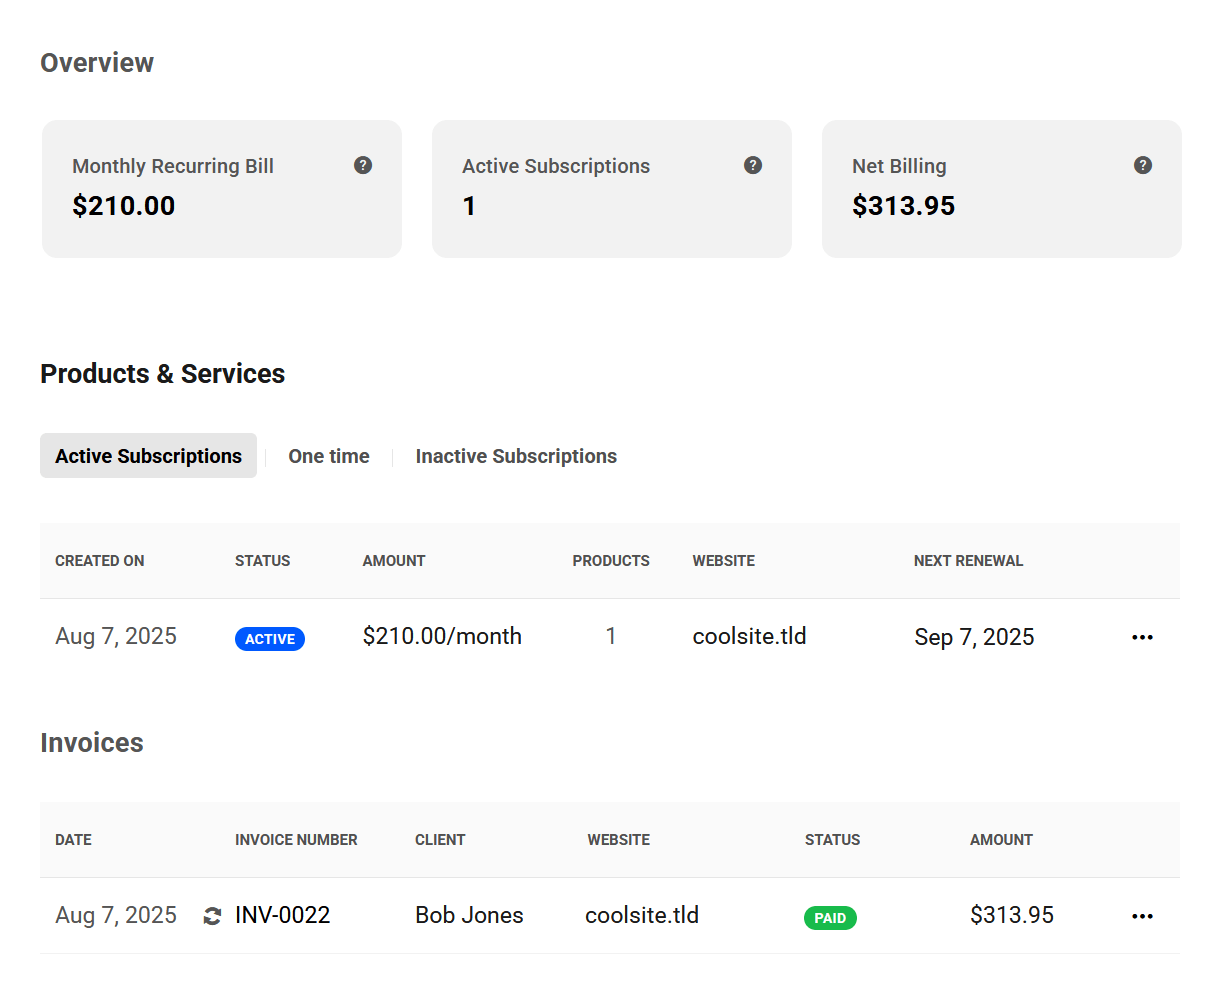Screen dimensions: 1220x994
Task: Switch to the Inactive Subscriptions tab
Action: pos(516,456)
